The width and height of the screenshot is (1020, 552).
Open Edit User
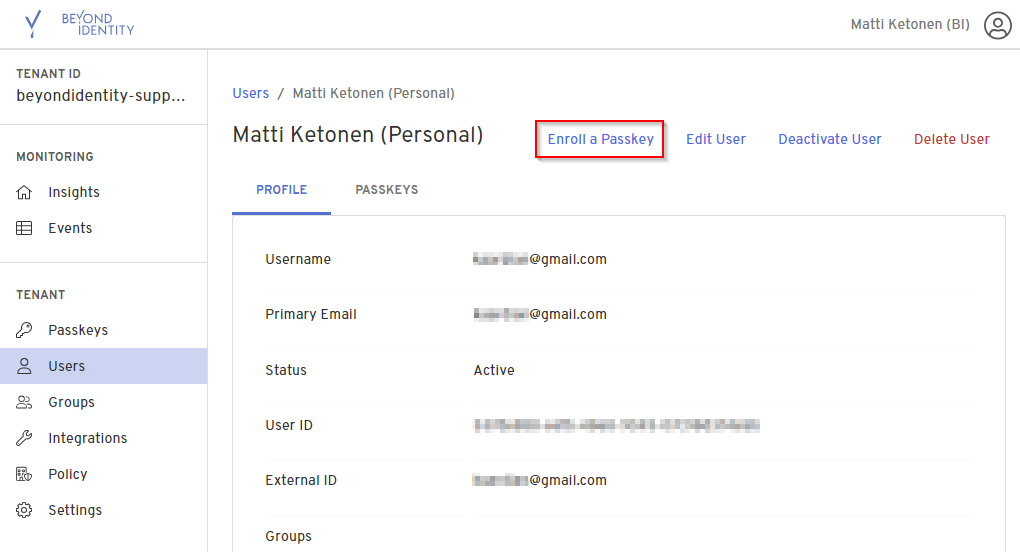click(x=716, y=139)
